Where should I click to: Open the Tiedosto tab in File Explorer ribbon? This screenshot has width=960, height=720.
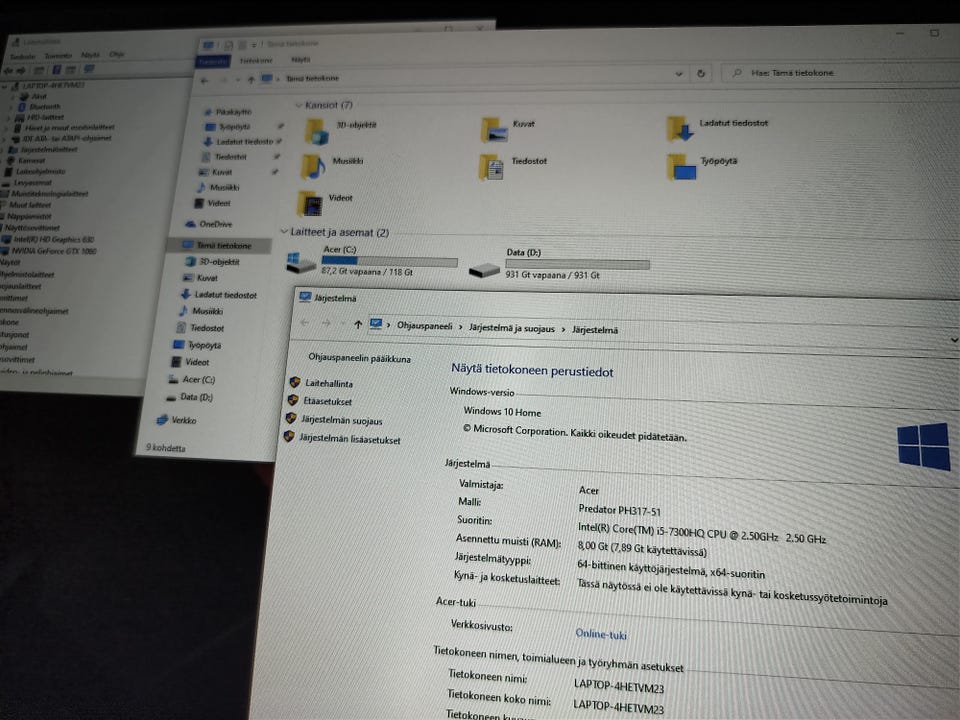pos(212,61)
